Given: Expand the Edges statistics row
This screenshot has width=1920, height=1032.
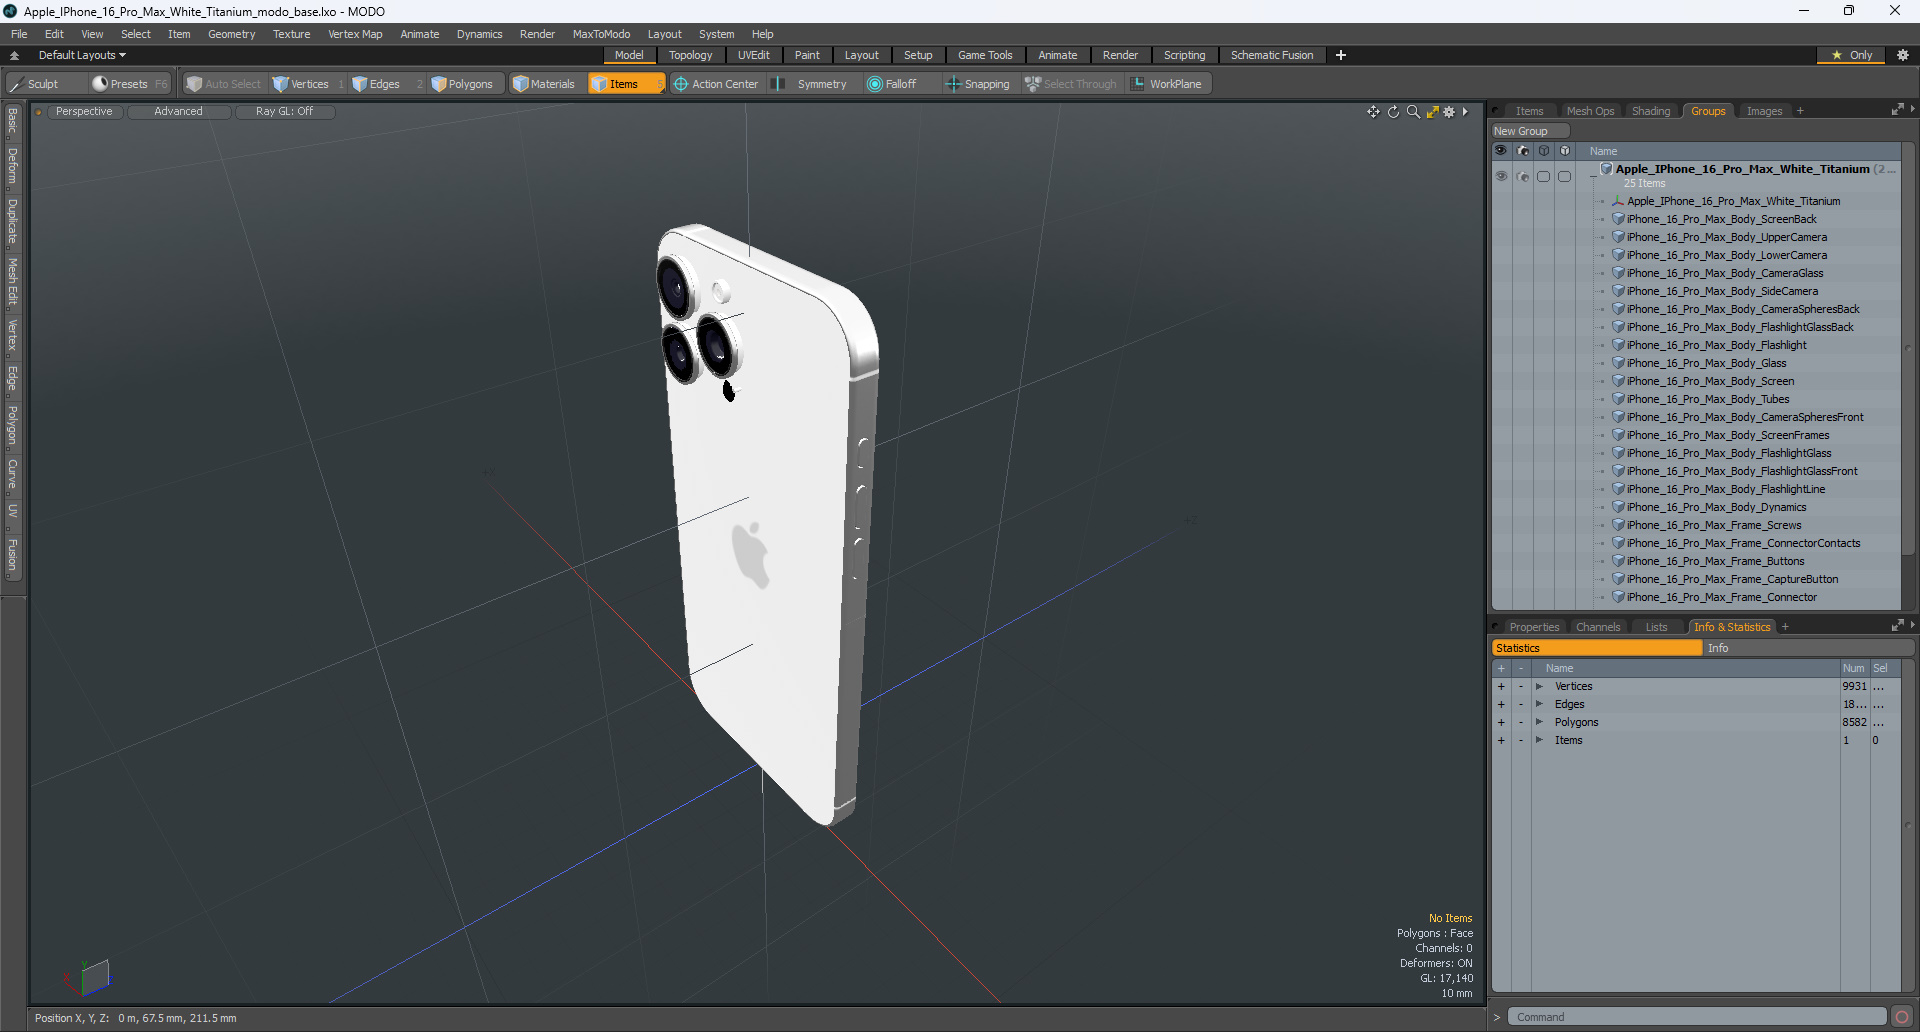Looking at the screenshot, I should click(x=1539, y=704).
